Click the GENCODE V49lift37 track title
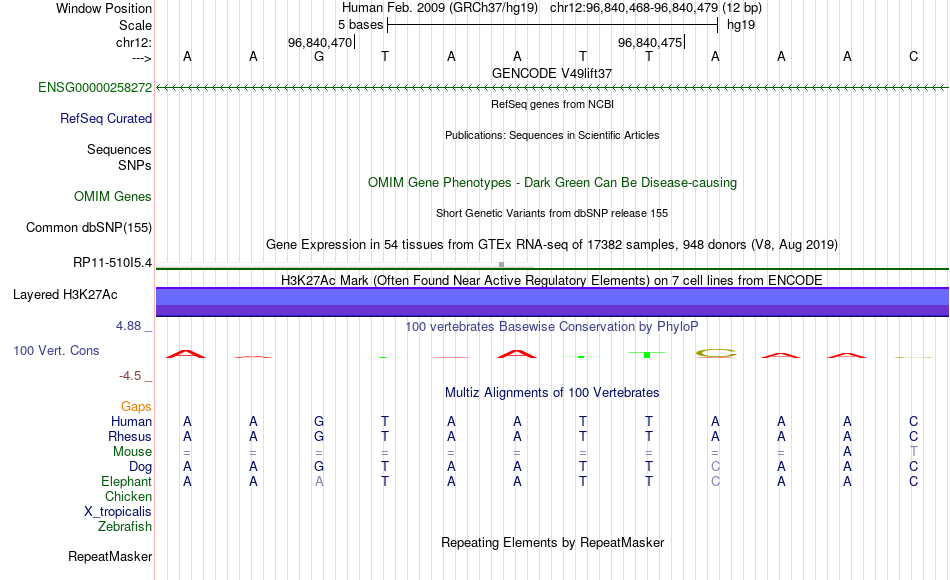This screenshot has width=950, height=580. (552, 73)
